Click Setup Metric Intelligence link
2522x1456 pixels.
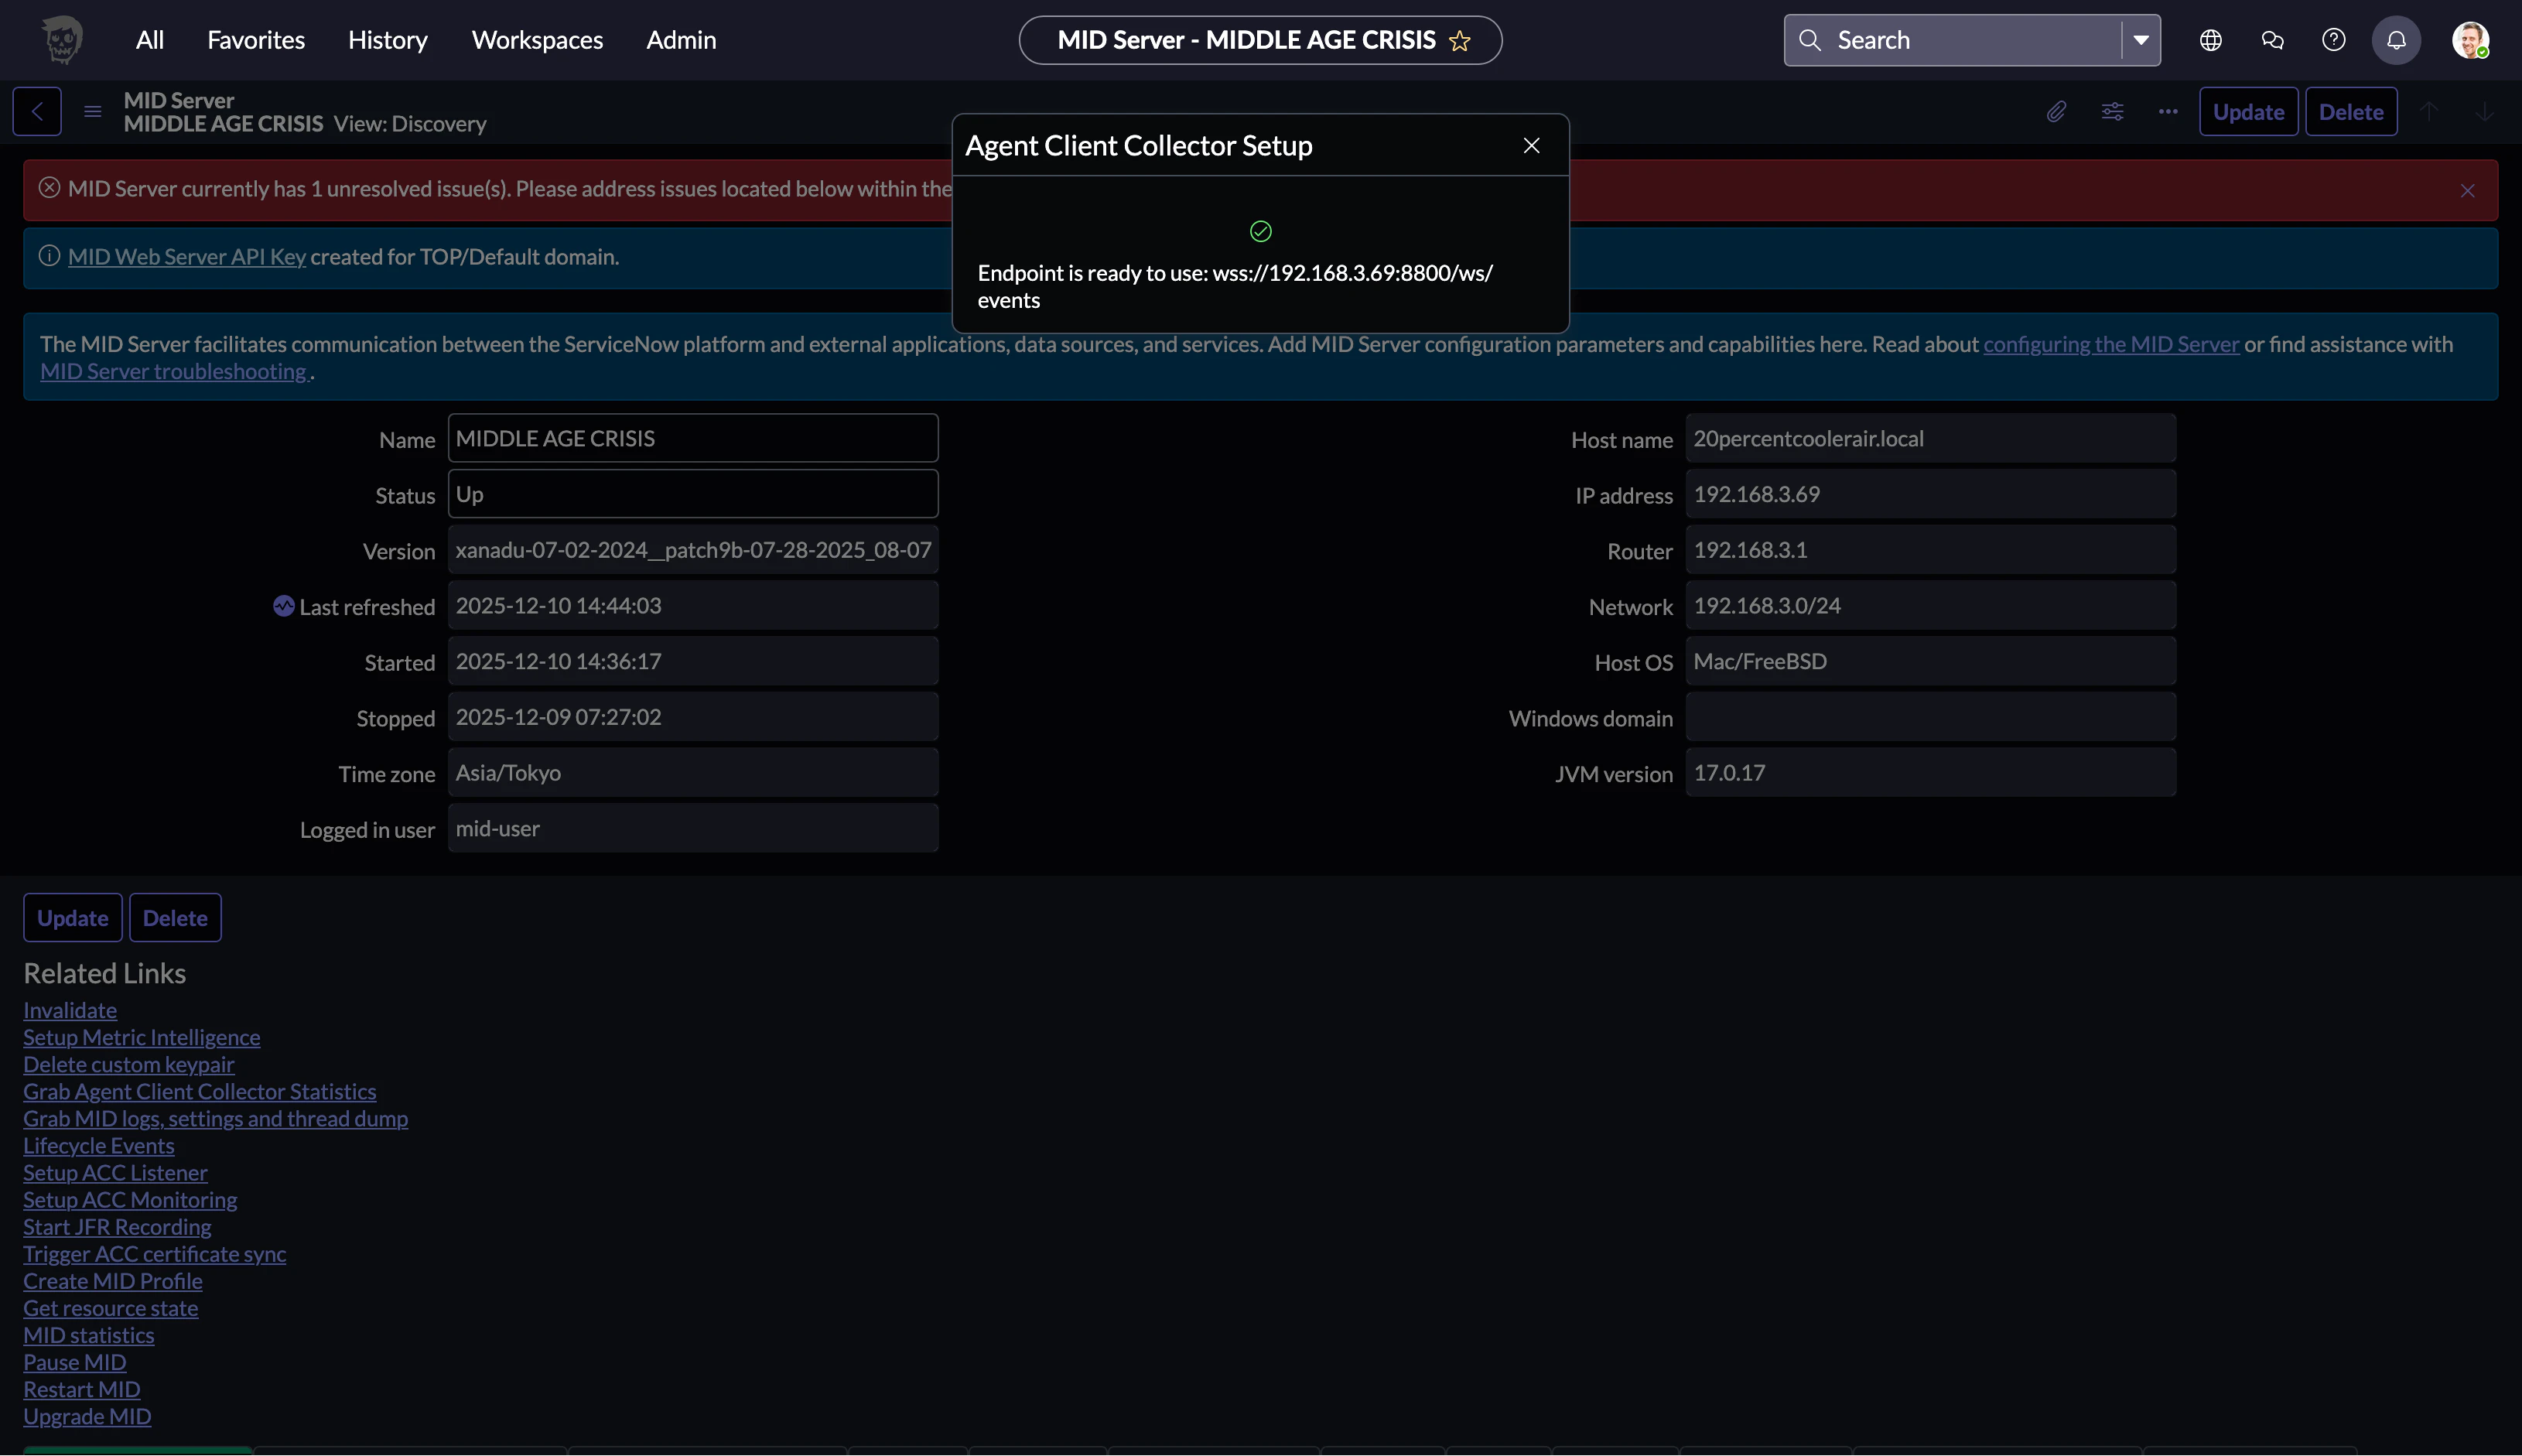142,1037
